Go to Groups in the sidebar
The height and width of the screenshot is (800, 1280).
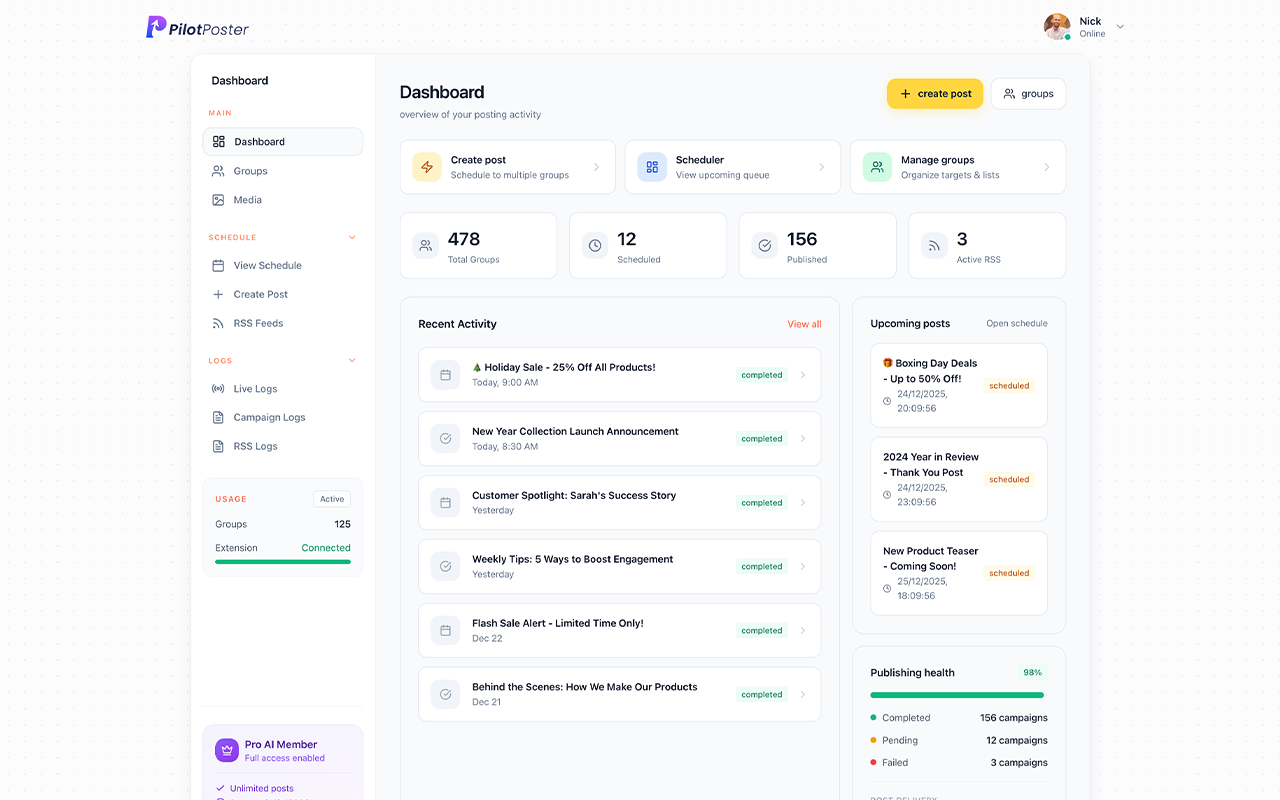283,171
